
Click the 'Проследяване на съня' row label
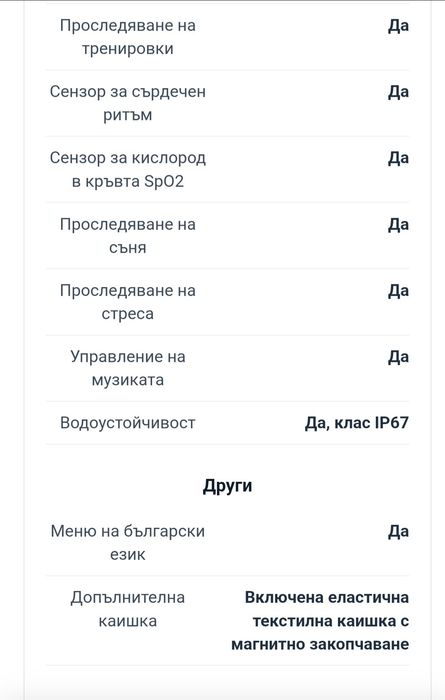click(x=128, y=236)
